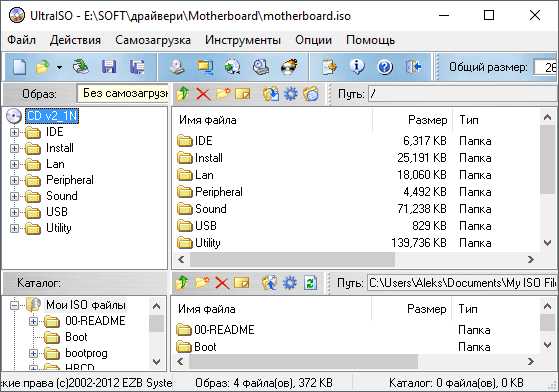Screen dimensions: 559x392
Task: Click the Rename icon in image toolbar
Action: click(243, 94)
